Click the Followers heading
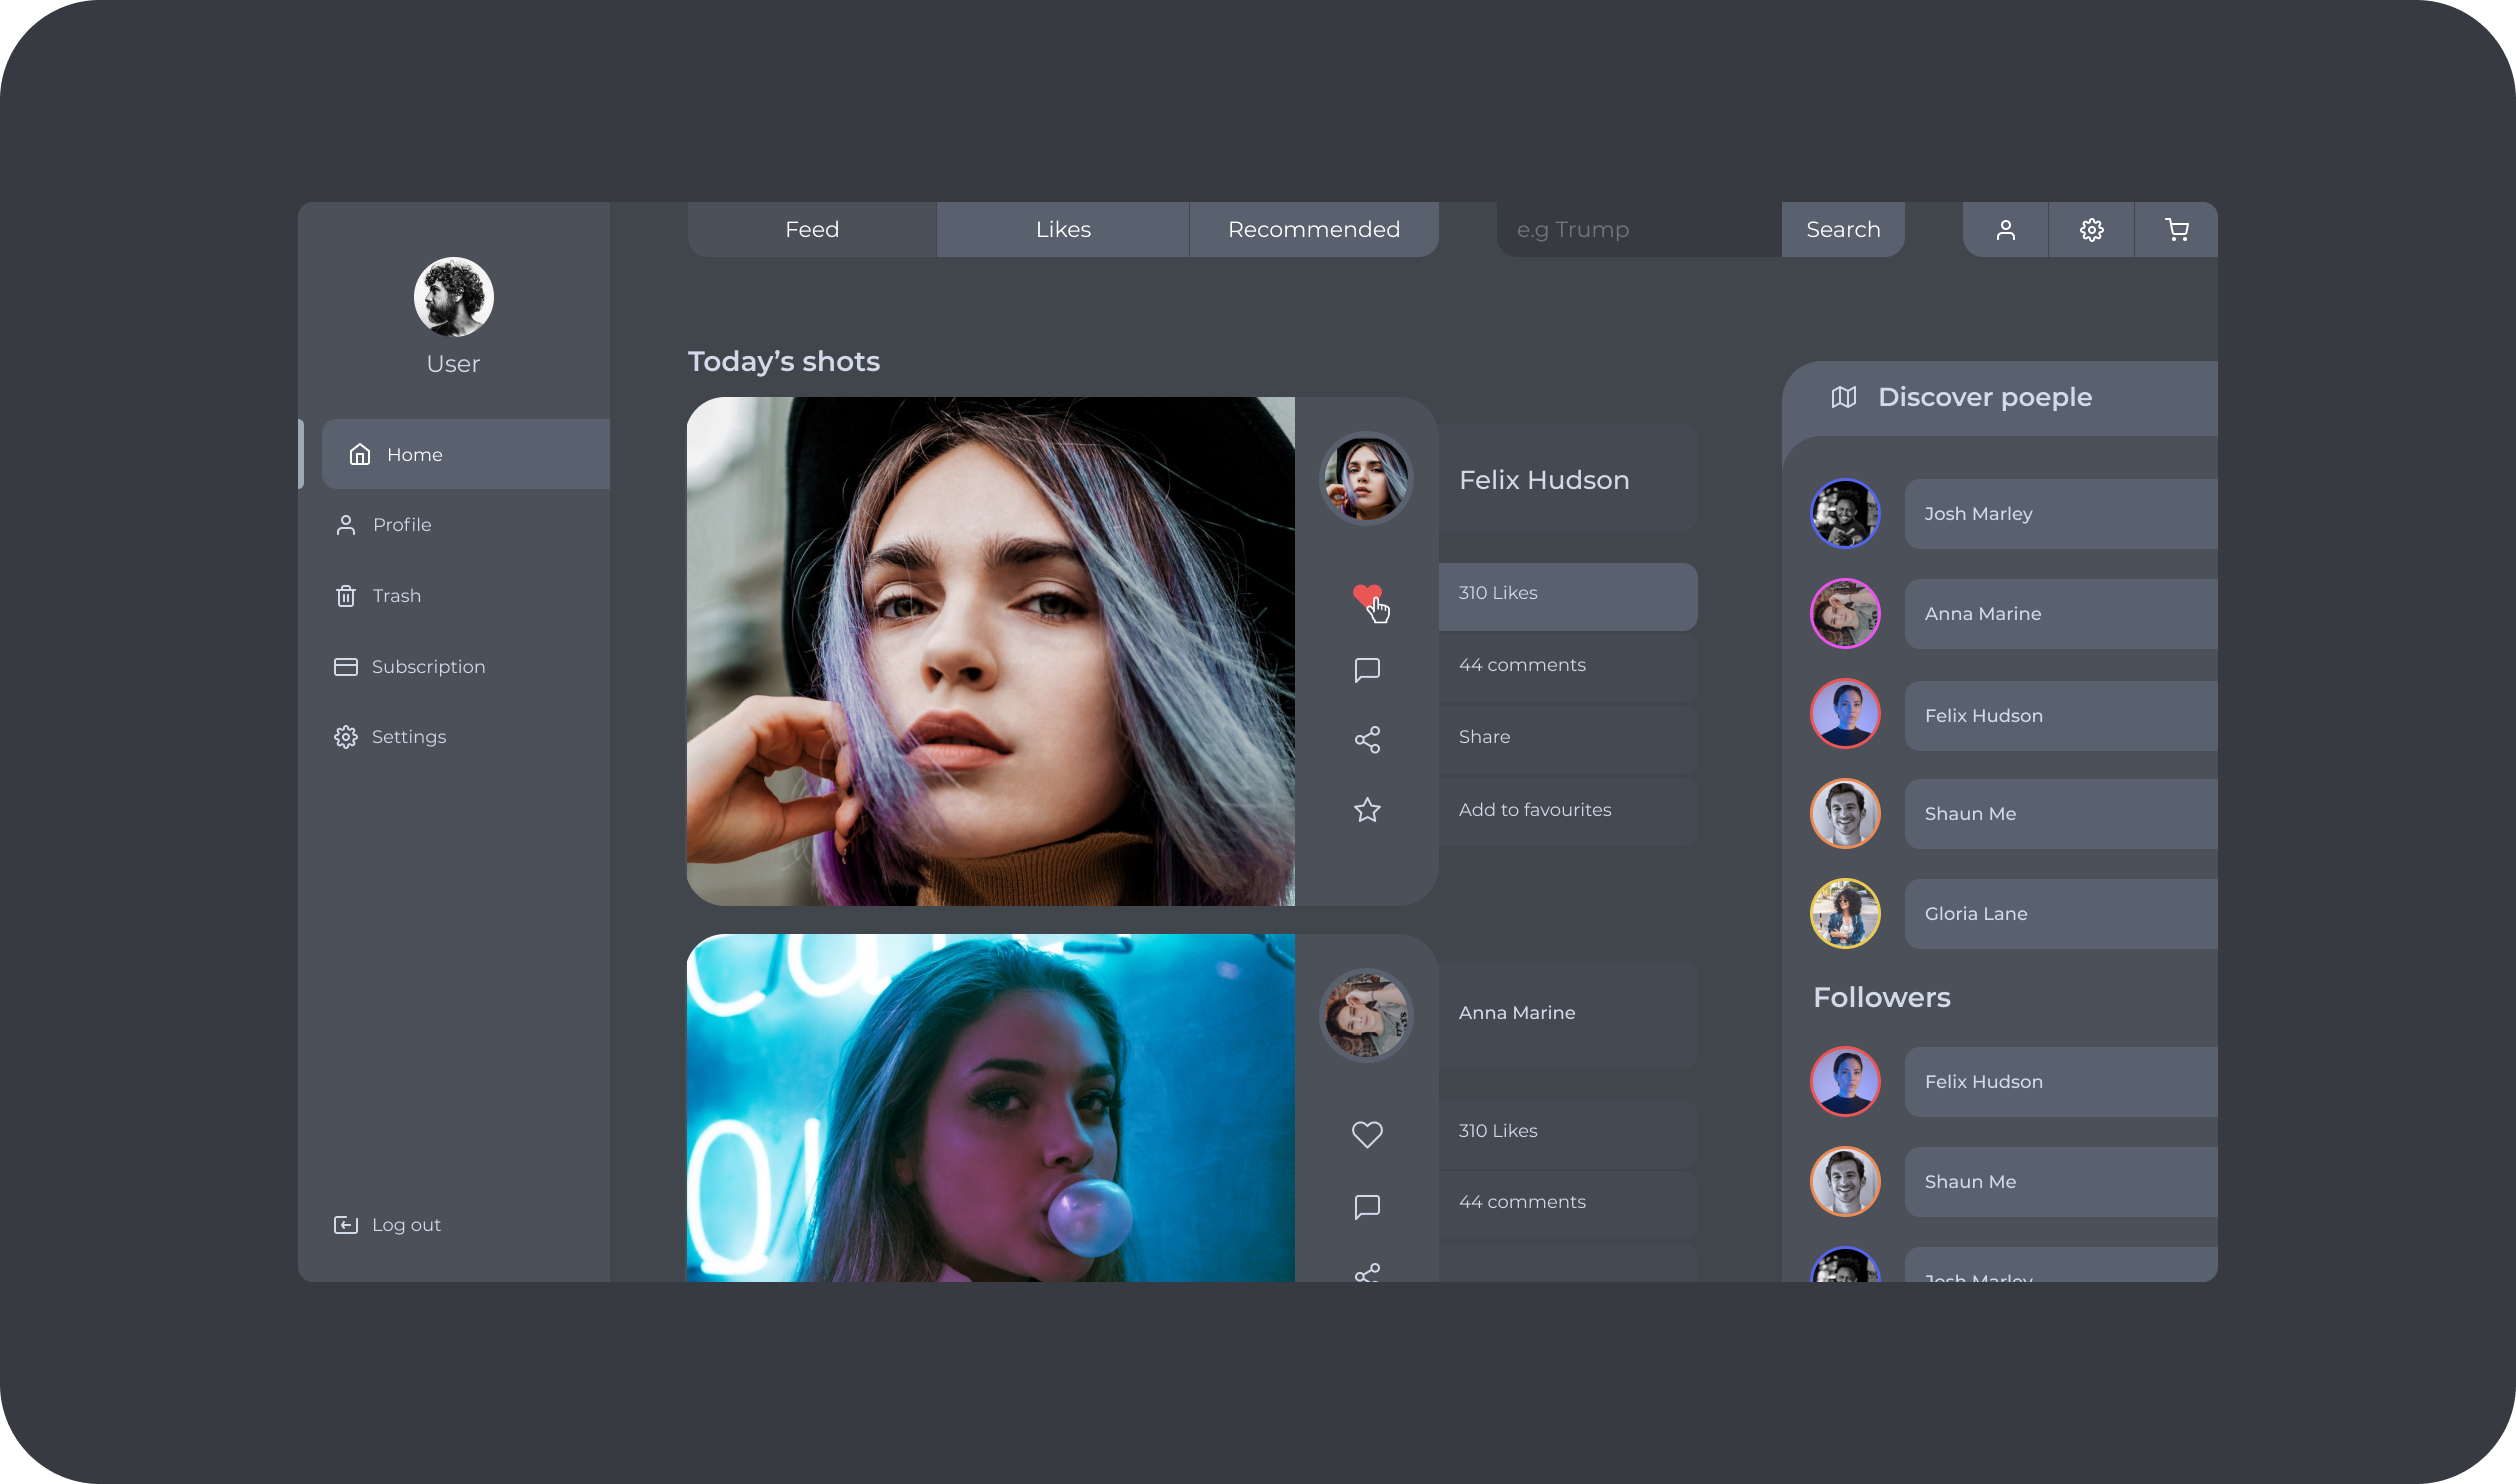Viewport: 2516px width, 1484px height. pyautogui.click(x=1882, y=998)
